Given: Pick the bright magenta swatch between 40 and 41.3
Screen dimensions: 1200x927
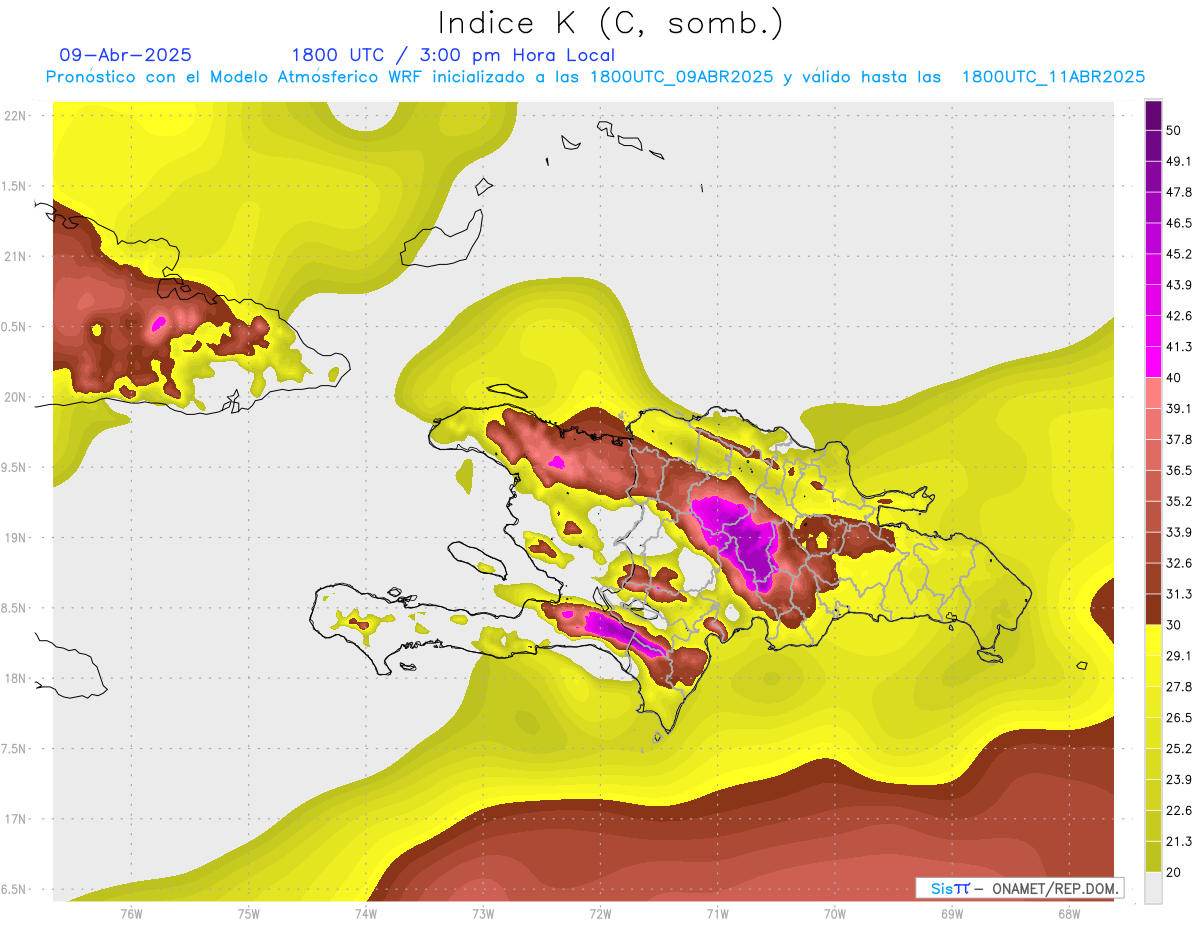Looking at the screenshot, I should 1153,362.
